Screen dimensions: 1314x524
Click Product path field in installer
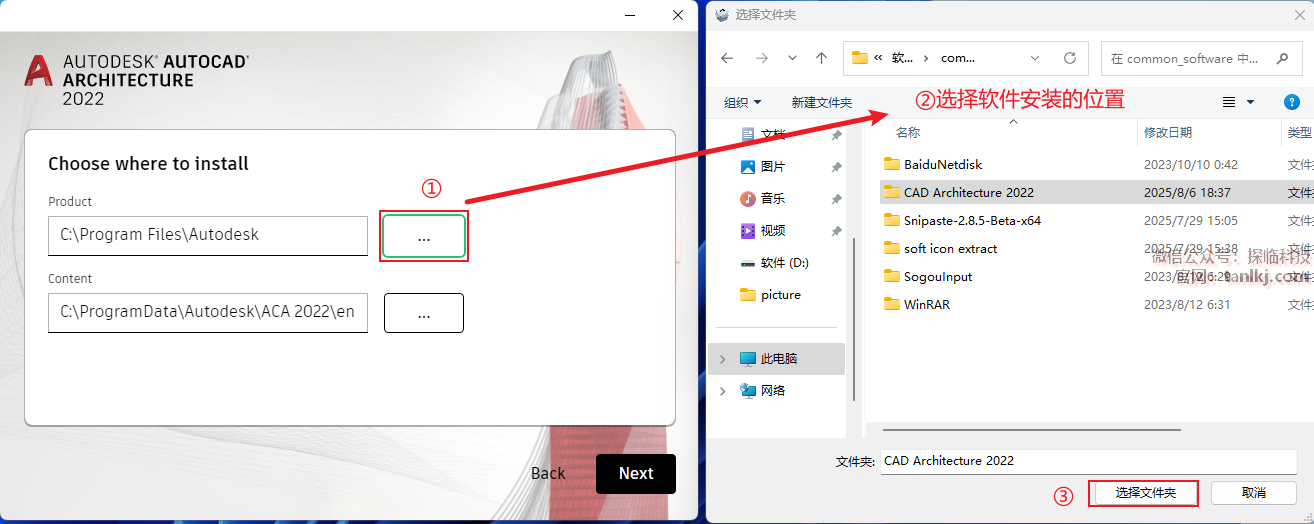[208, 235]
